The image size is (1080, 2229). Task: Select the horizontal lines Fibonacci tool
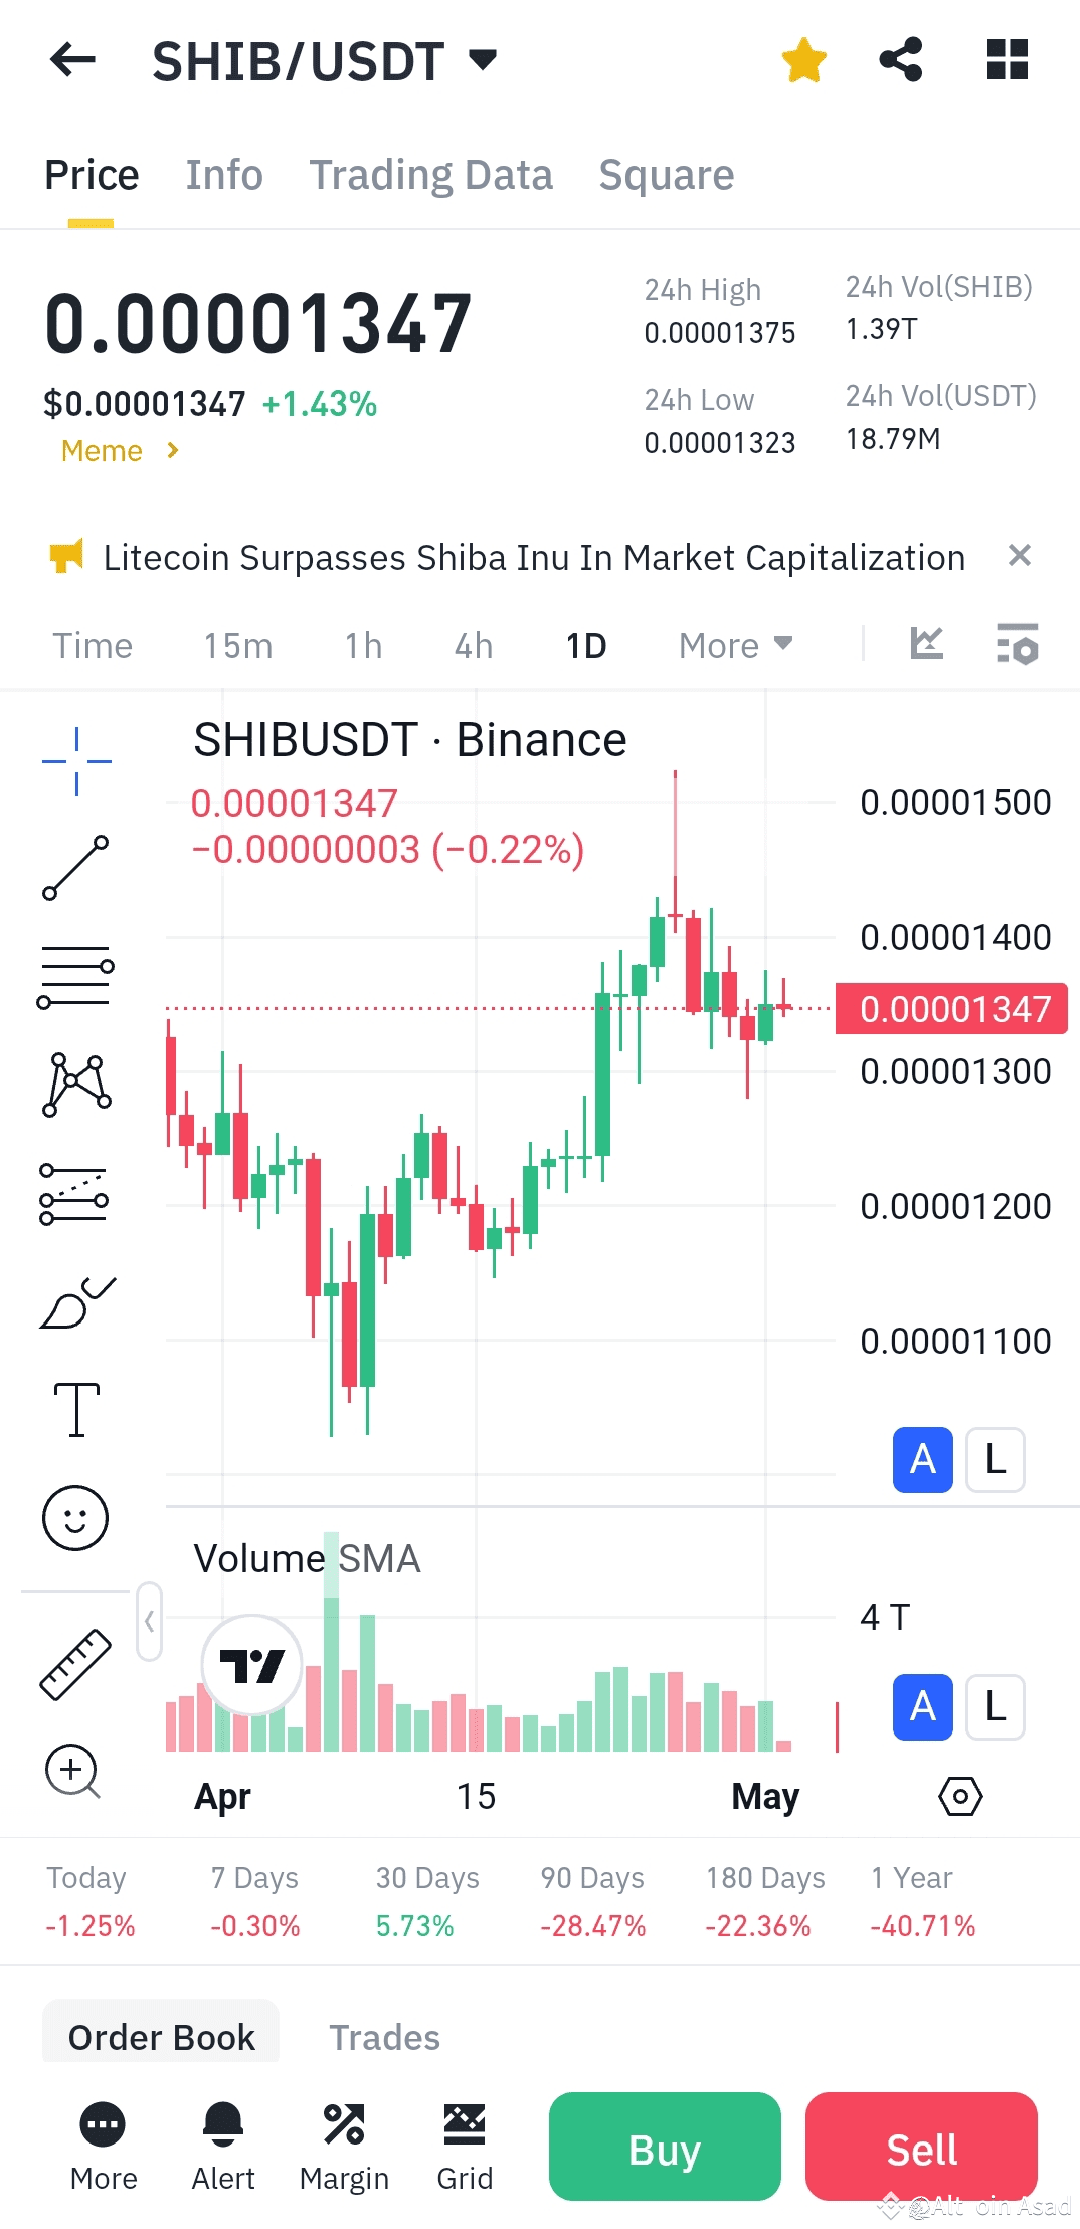(x=76, y=977)
